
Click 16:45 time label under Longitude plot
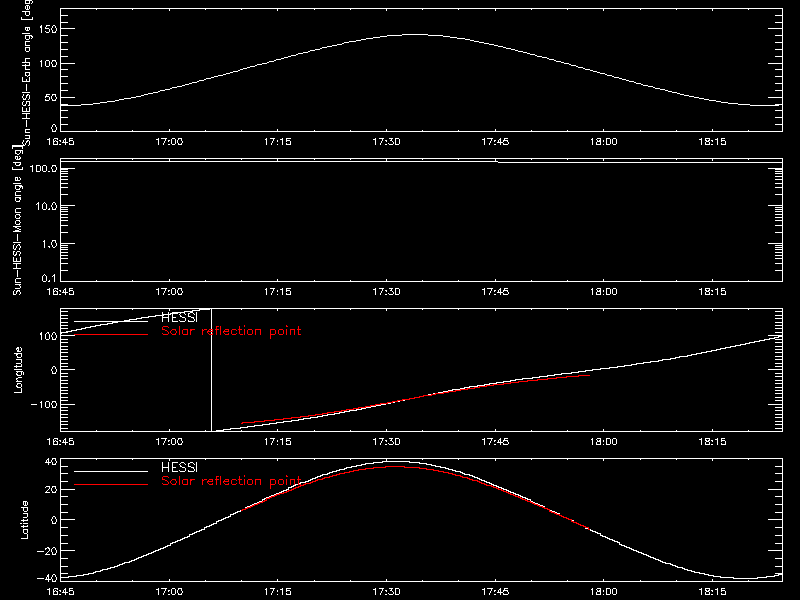(x=60, y=441)
